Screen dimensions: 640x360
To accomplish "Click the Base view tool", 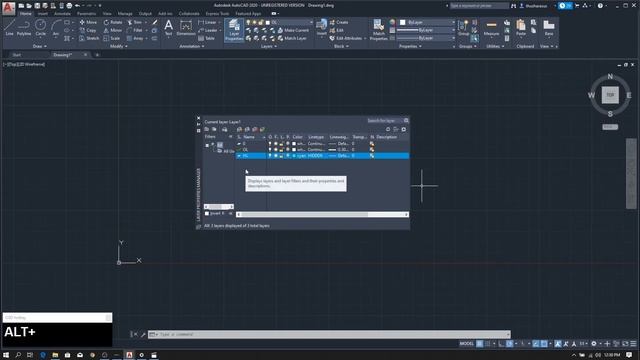I will [x=549, y=28].
